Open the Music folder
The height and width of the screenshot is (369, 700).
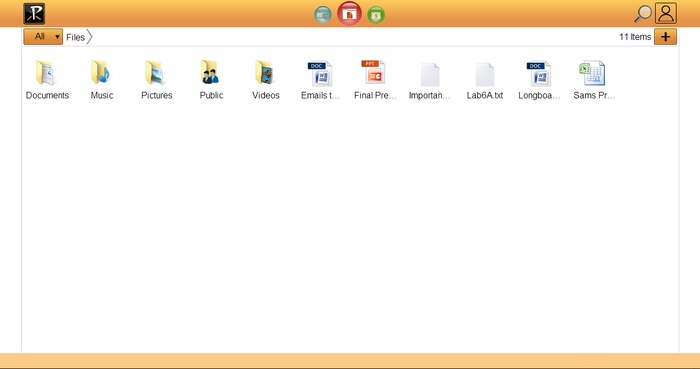point(102,80)
